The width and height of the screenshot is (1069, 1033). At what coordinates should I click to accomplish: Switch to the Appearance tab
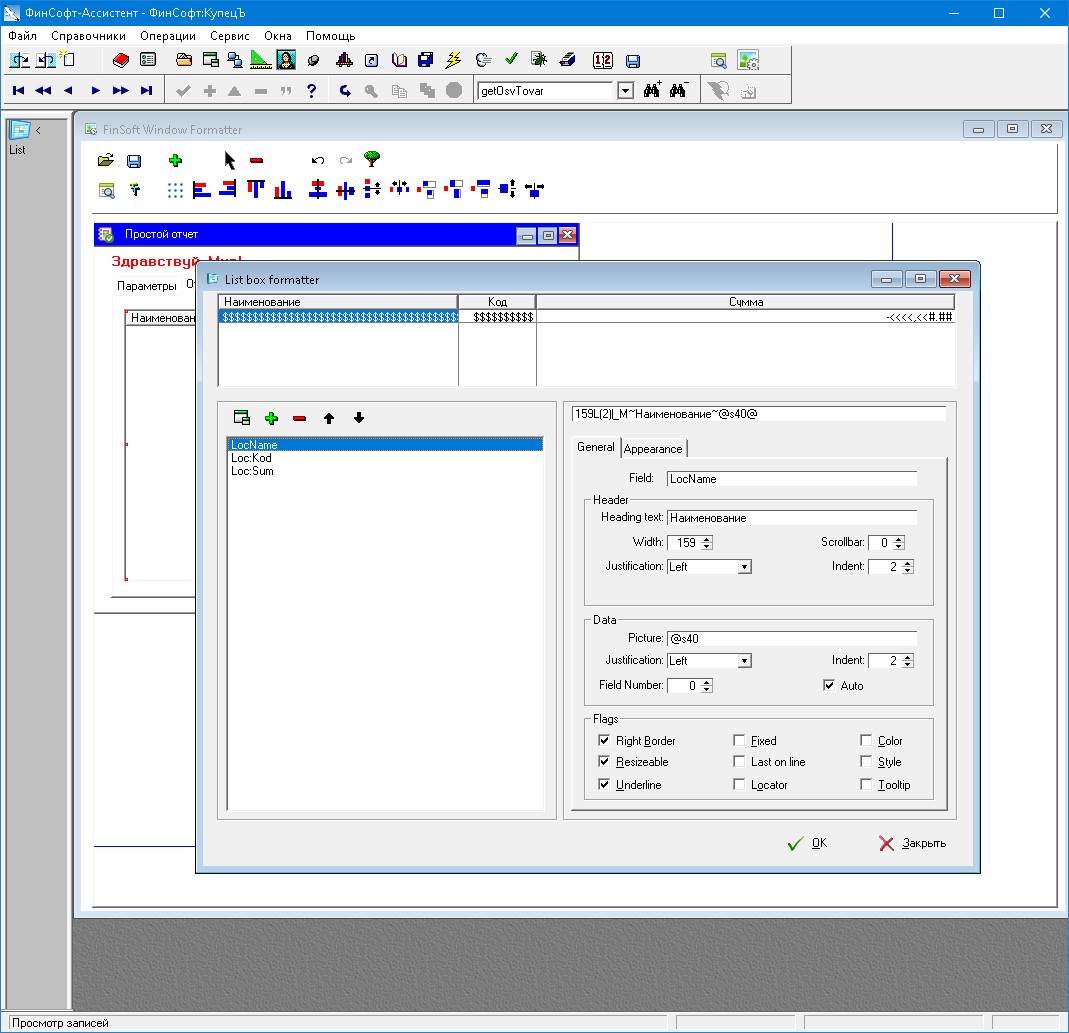coord(653,449)
